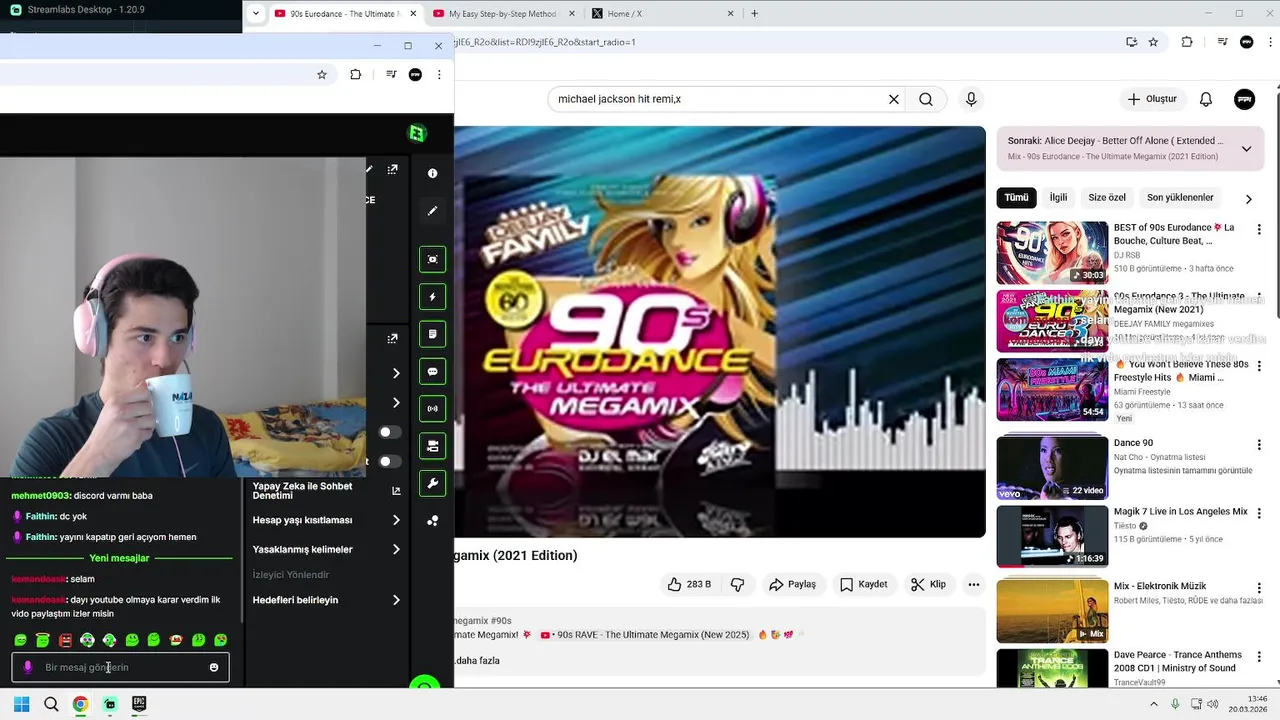The width and height of the screenshot is (1280, 720).
Task: Open YouTube notifications bell
Action: (x=1206, y=99)
